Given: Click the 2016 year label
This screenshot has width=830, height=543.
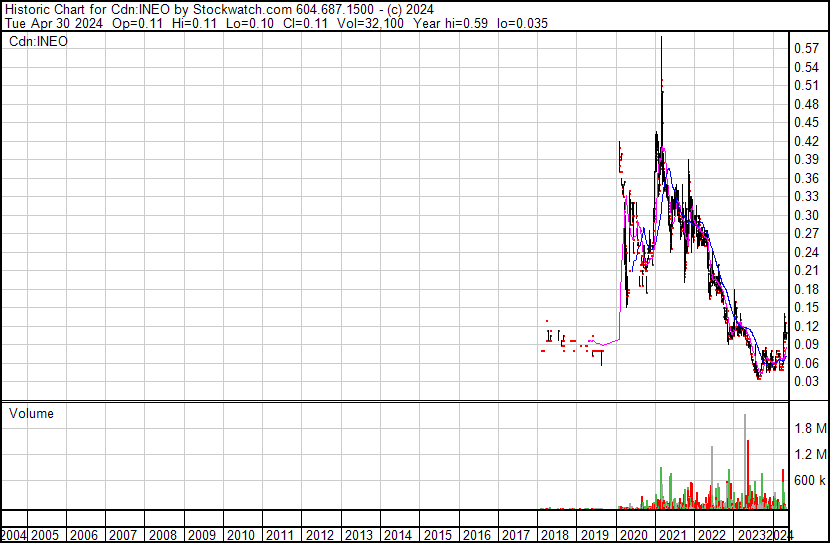Looking at the screenshot, I should pos(477,536).
